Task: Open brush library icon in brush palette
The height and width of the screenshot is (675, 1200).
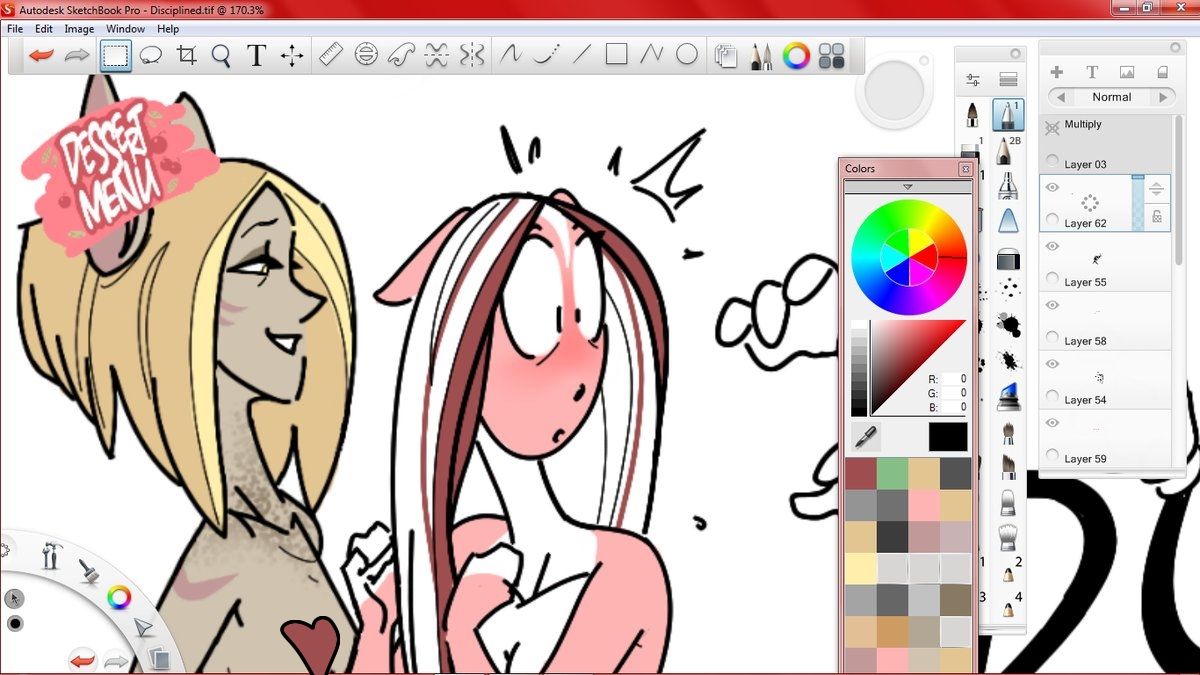Action: [1008, 80]
